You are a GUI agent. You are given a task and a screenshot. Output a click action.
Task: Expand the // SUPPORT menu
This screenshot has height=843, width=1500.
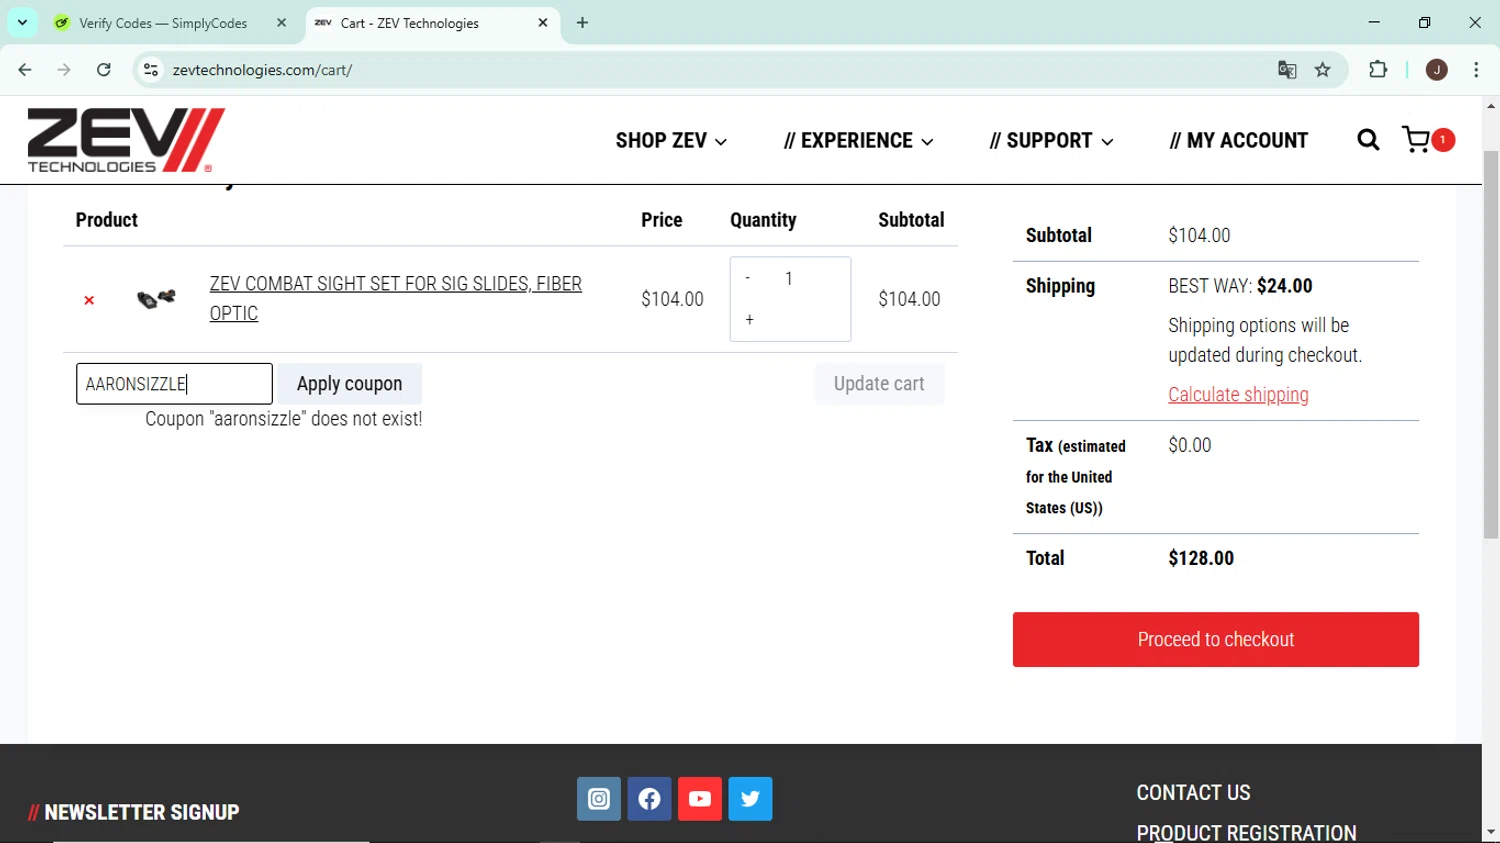point(1051,141)
